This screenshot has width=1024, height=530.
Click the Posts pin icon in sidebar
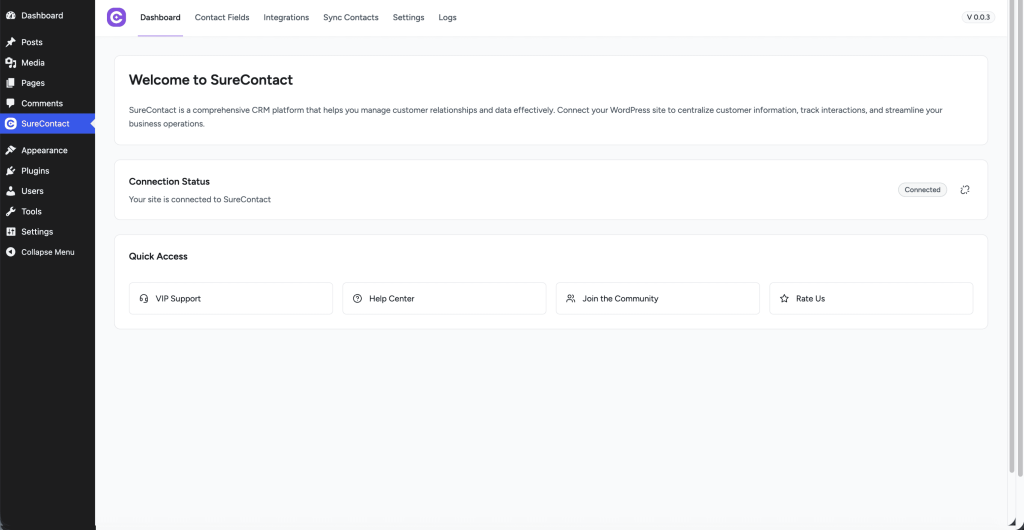(10, 42)
